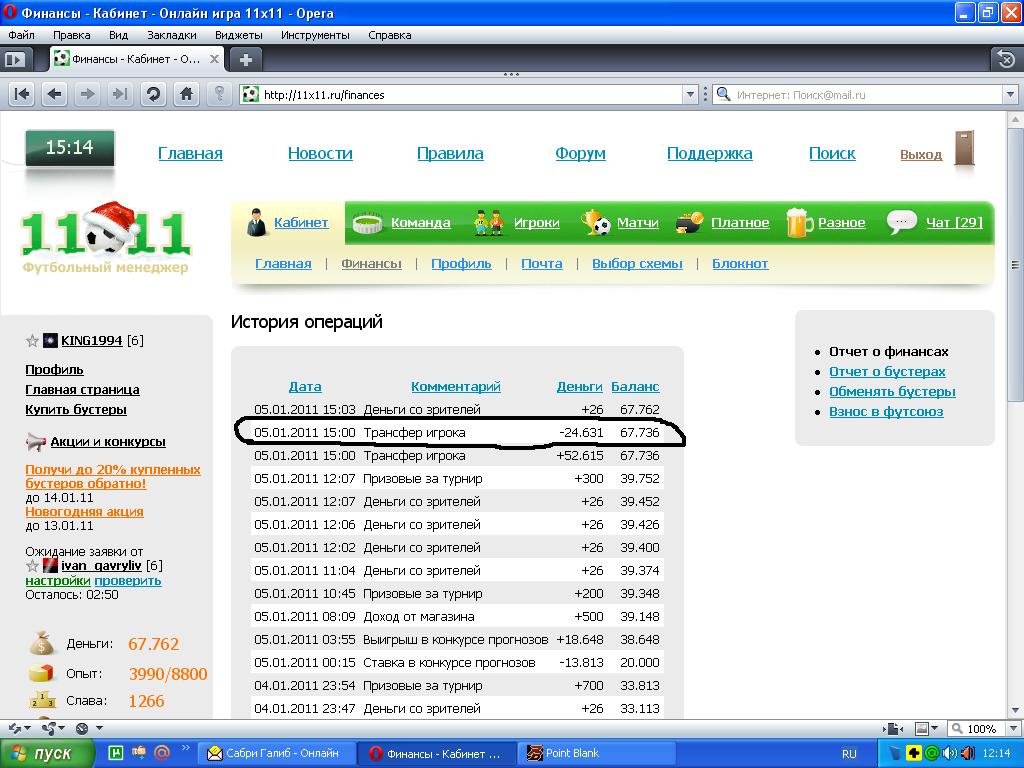The width and height of the screenshot is (1024, 768).
Task: Open the Команда navigation tab
Action: (x=420, y=223)
